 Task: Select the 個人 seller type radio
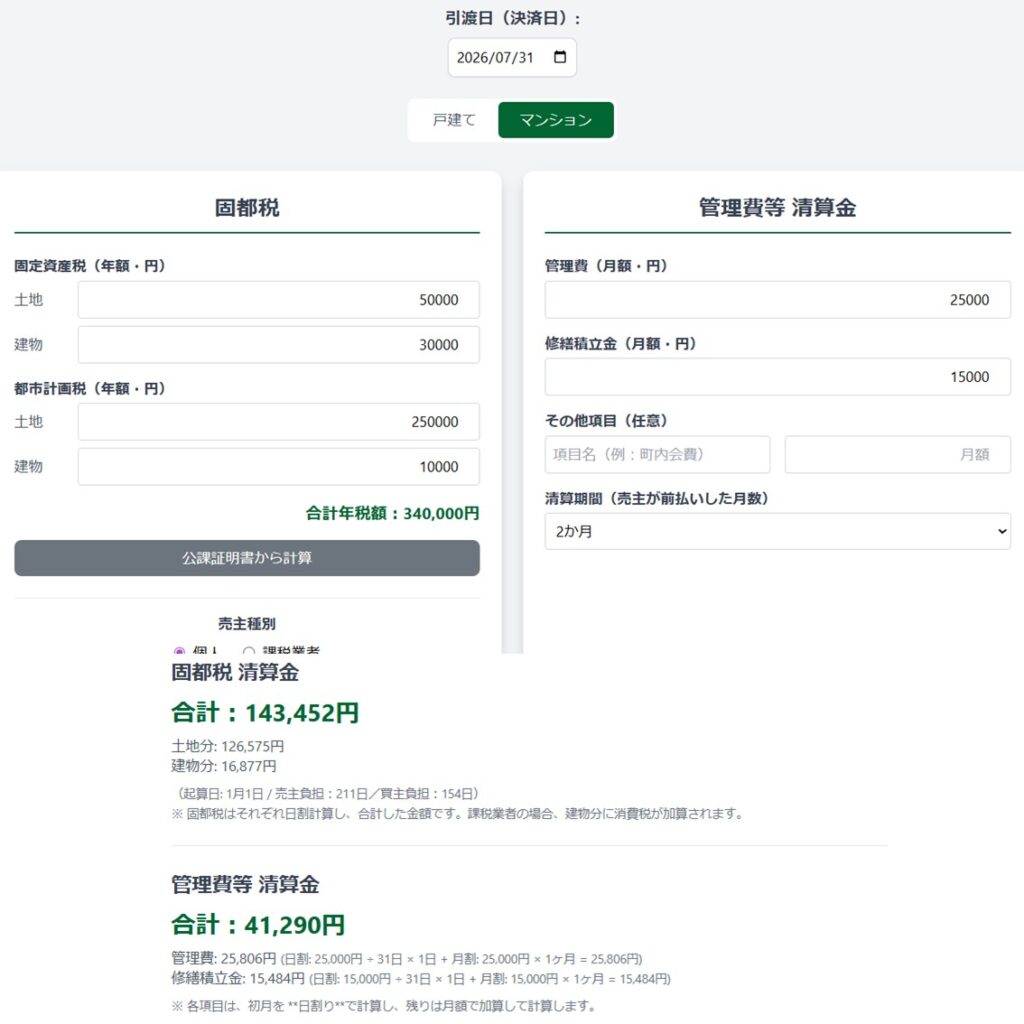(x=180, y=651)
